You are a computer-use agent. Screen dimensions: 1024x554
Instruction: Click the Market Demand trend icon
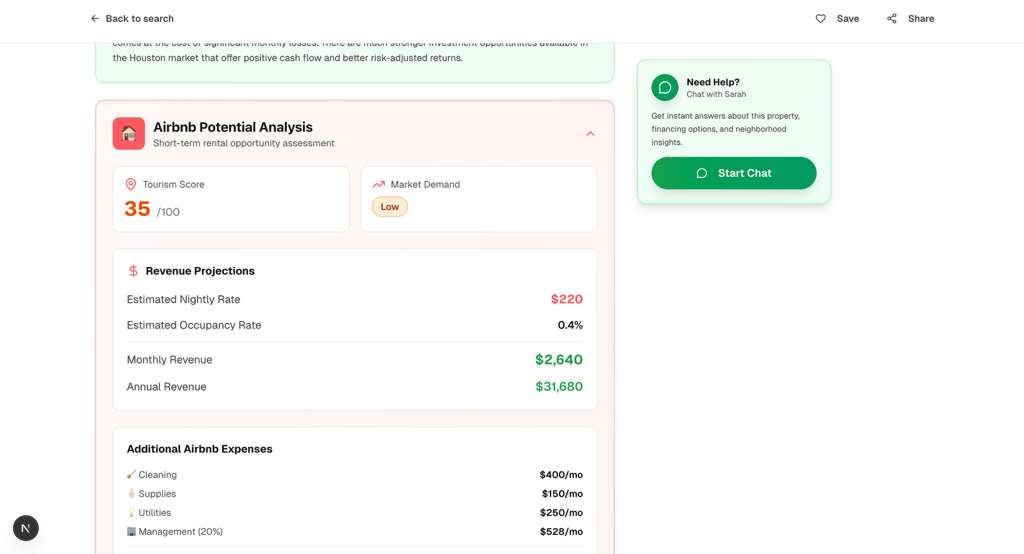(379, 185)
